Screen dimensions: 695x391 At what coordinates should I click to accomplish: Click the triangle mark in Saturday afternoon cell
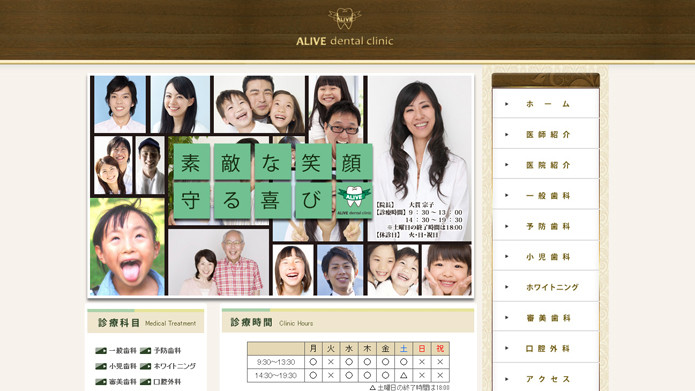pyautogui.click(x=403, y=375)
